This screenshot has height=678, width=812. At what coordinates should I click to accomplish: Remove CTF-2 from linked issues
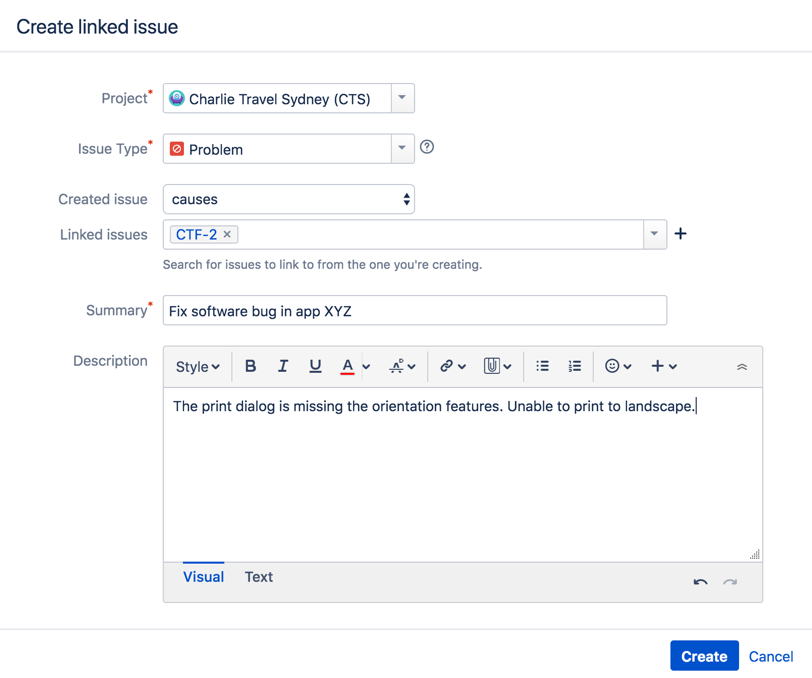click(x=228, y=235)
